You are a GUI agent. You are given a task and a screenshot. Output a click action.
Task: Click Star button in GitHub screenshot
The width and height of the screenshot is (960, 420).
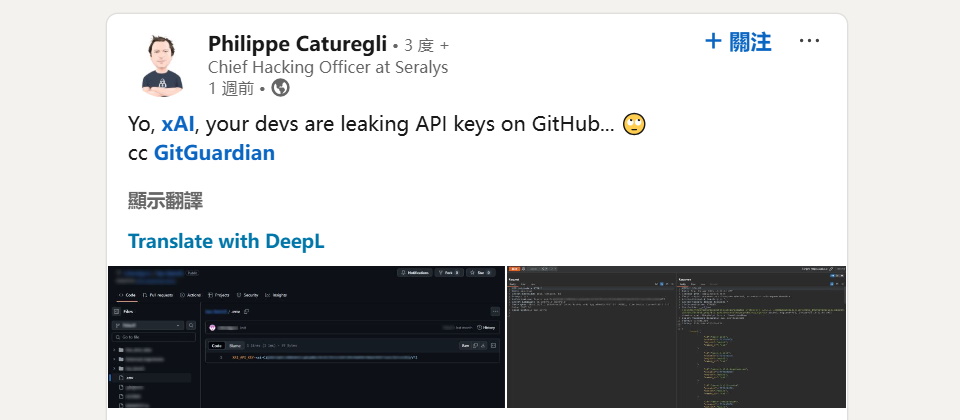(481, 272)
